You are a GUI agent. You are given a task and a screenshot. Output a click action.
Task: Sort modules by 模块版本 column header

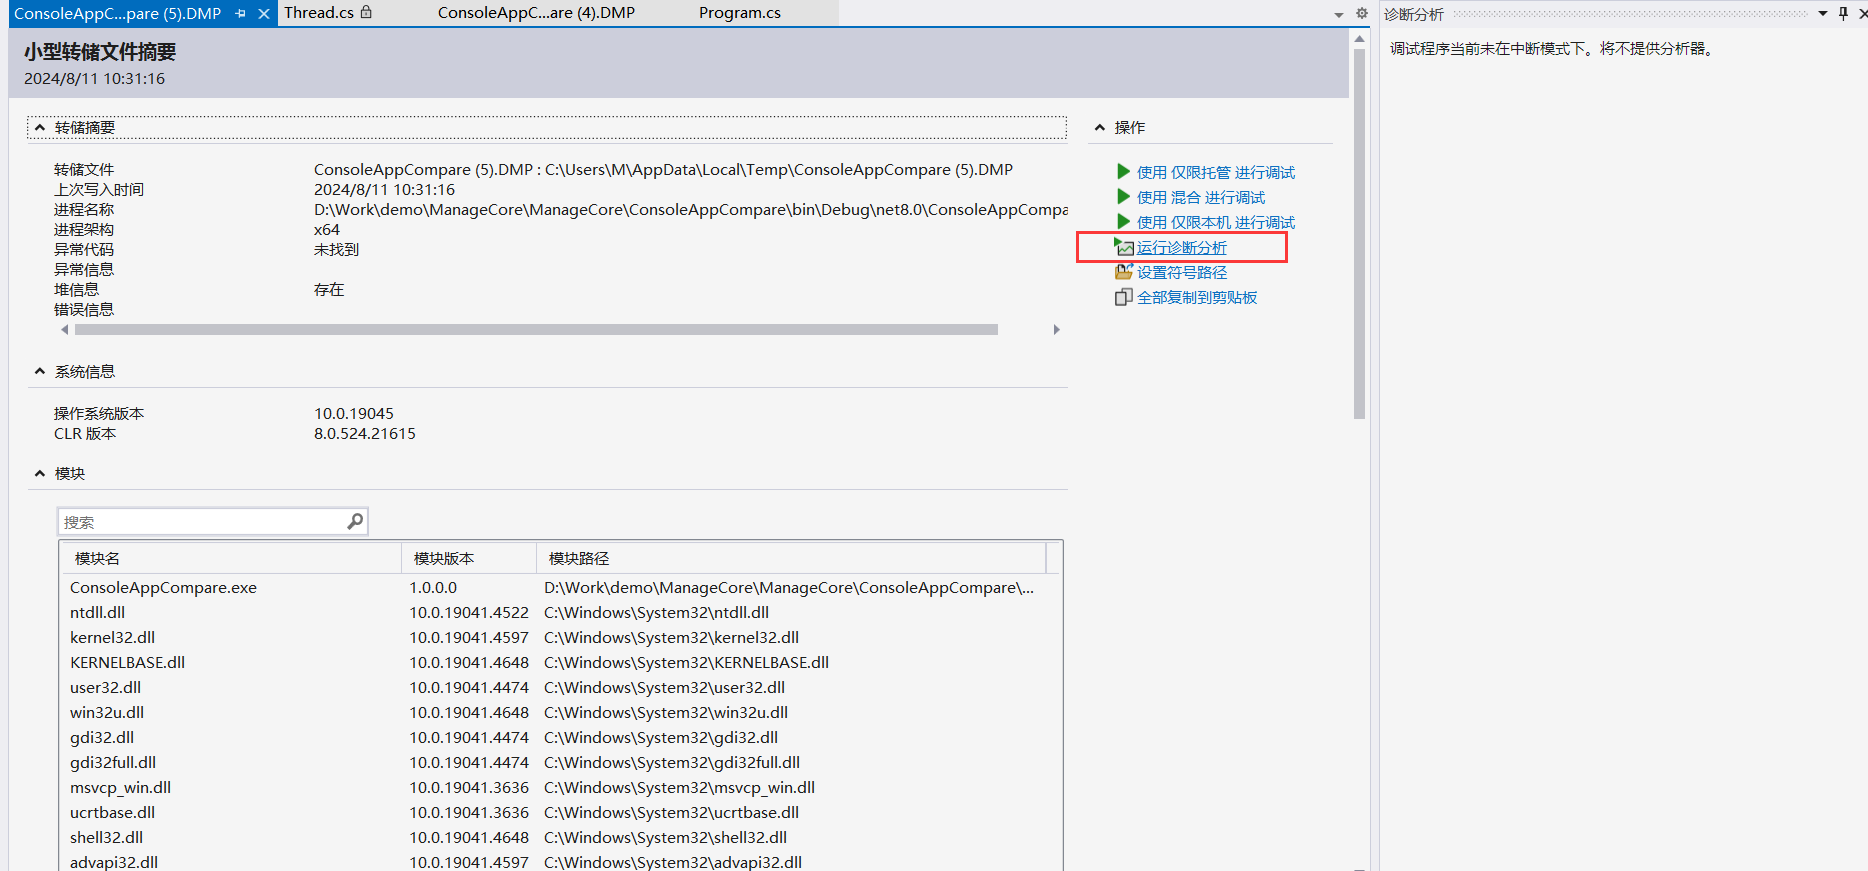click(469, 558)
